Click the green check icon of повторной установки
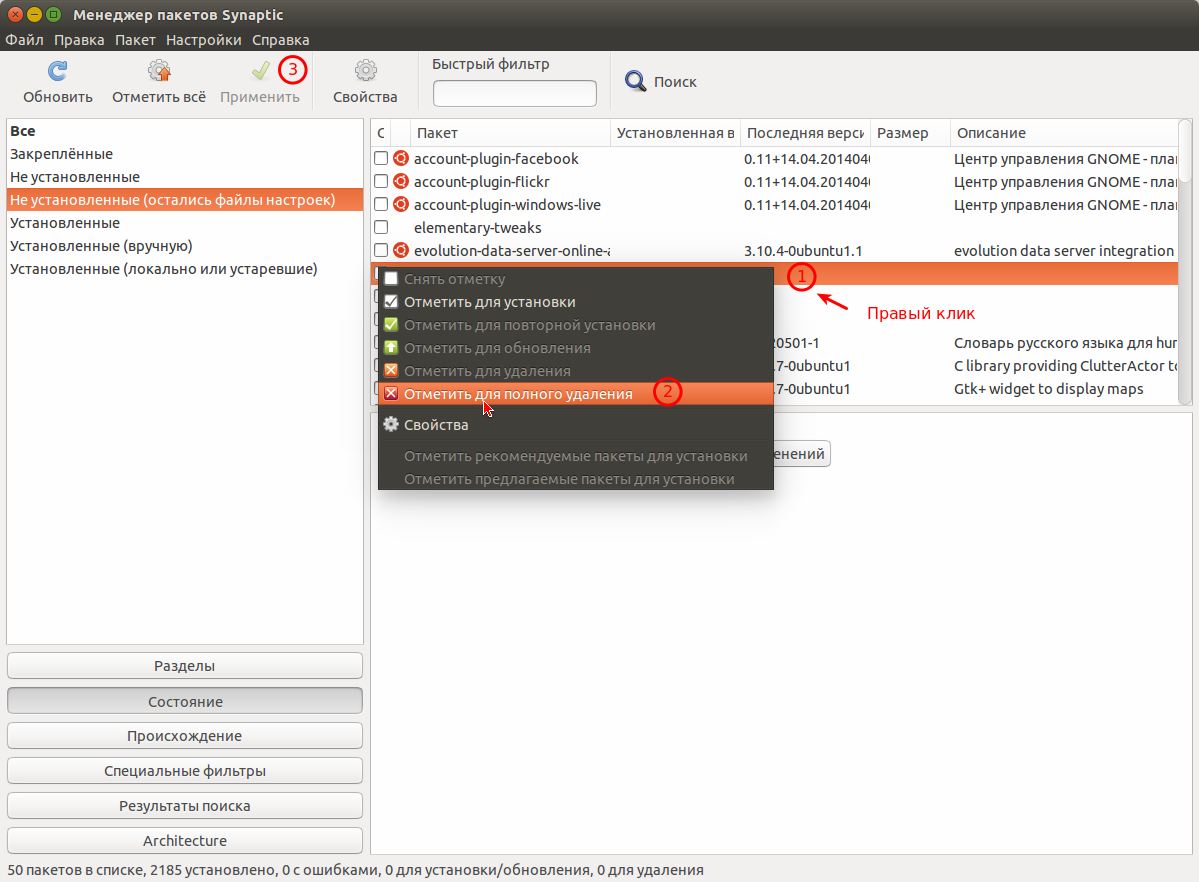The image size is (1199, 882). click(391, 324)
